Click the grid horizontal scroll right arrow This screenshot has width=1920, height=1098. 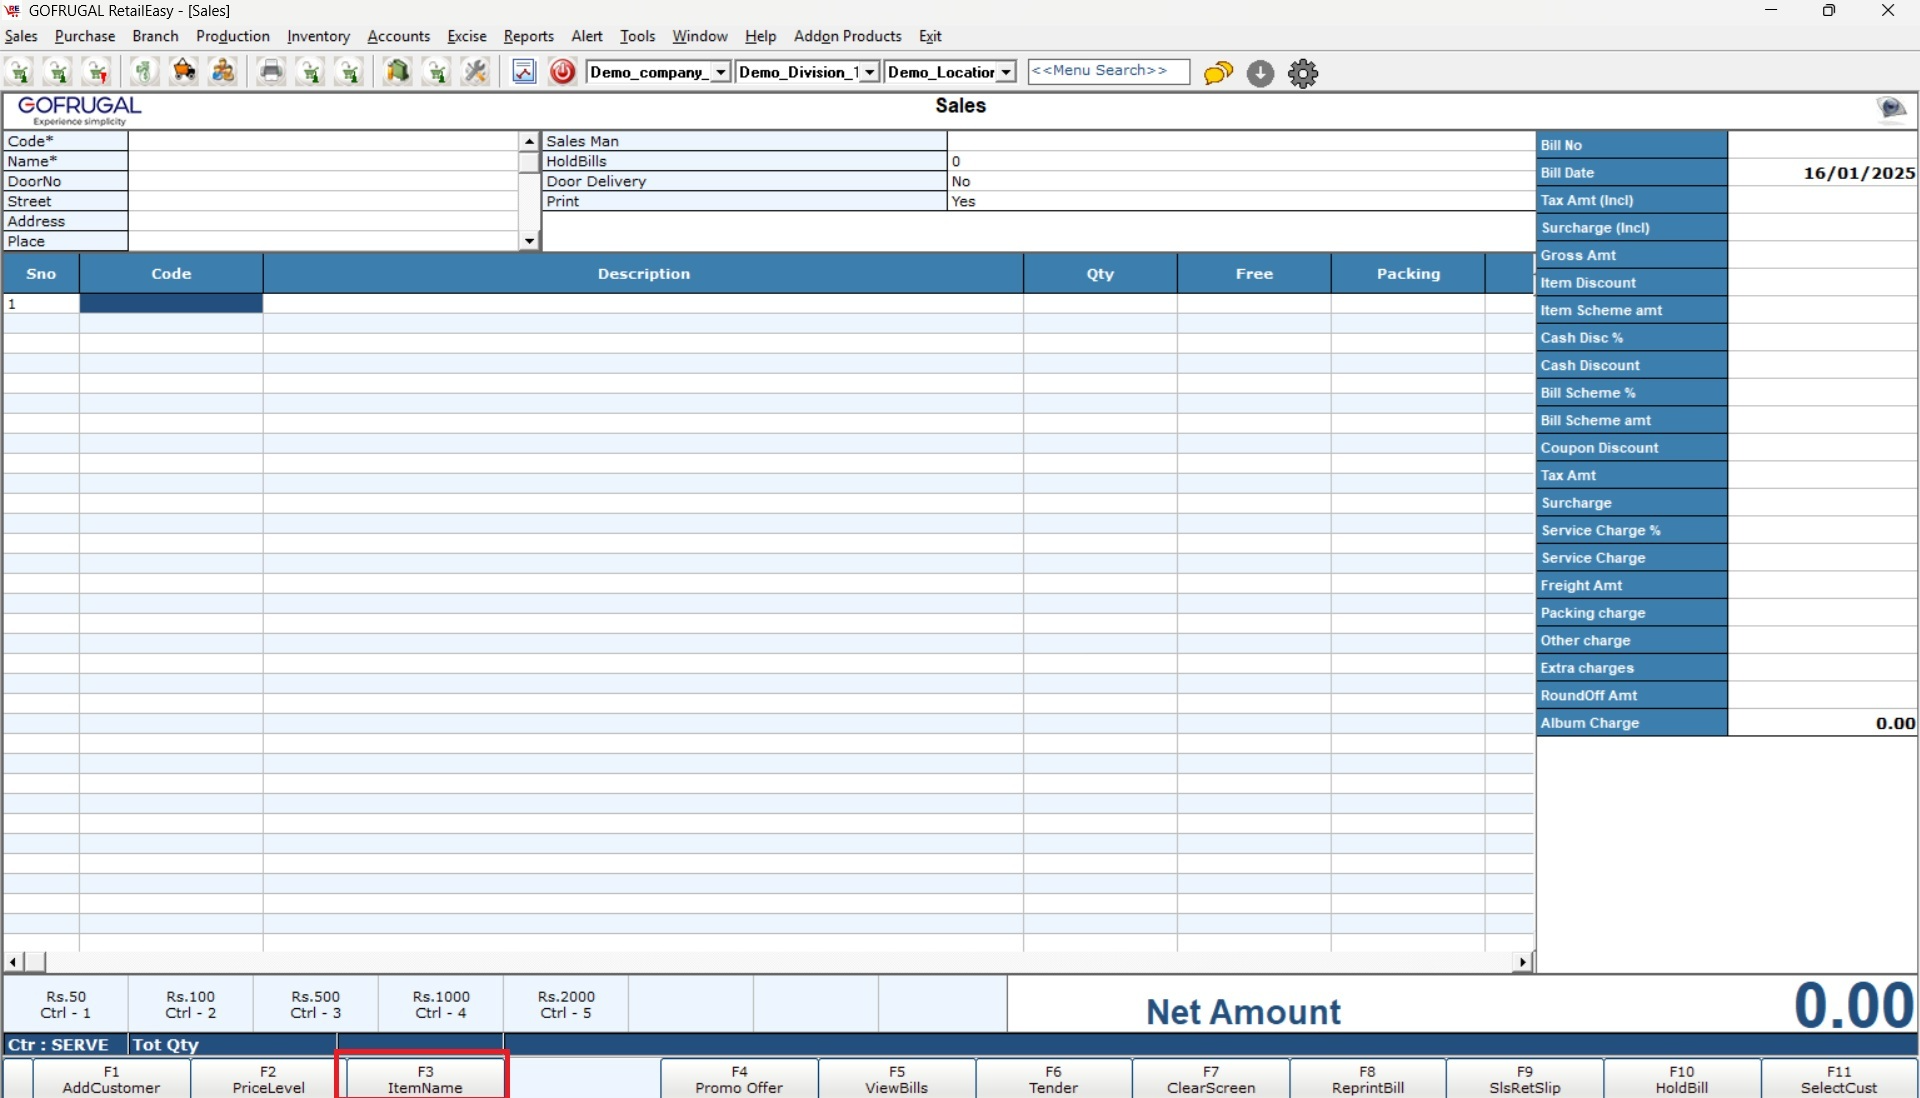1522,962
